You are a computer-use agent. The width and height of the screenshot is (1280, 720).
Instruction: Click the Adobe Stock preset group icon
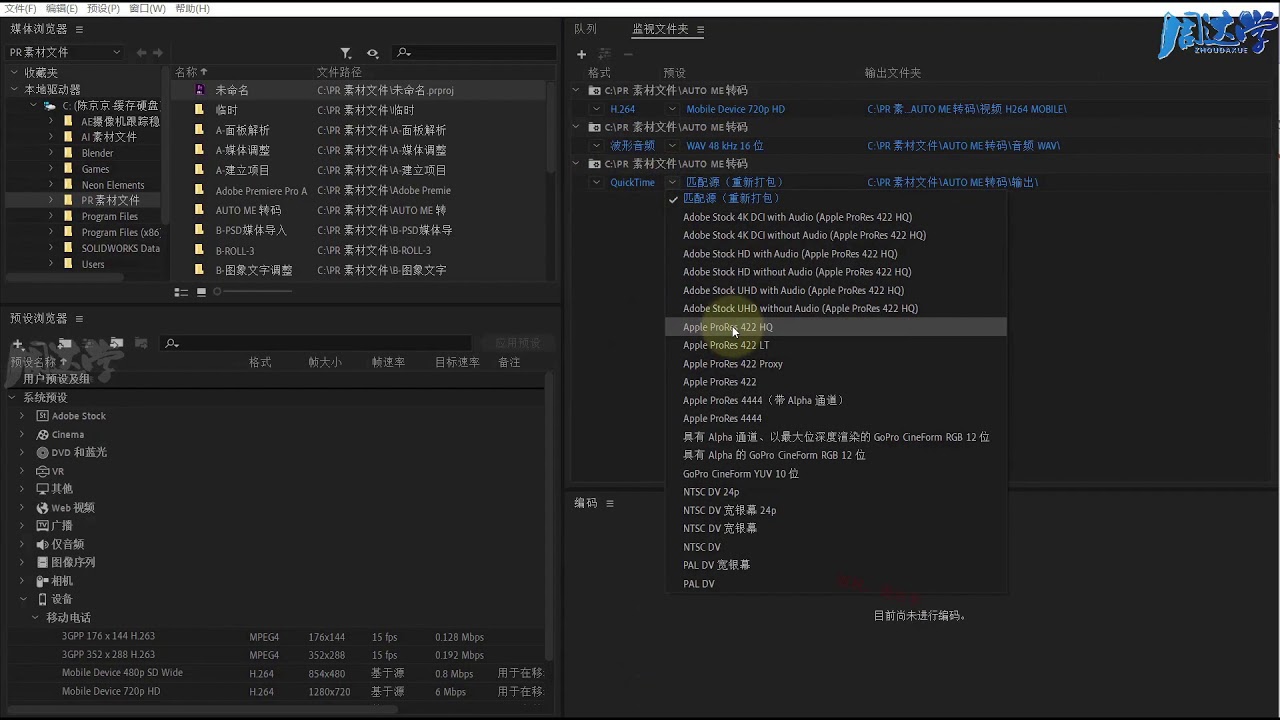(x=42, y=416)
